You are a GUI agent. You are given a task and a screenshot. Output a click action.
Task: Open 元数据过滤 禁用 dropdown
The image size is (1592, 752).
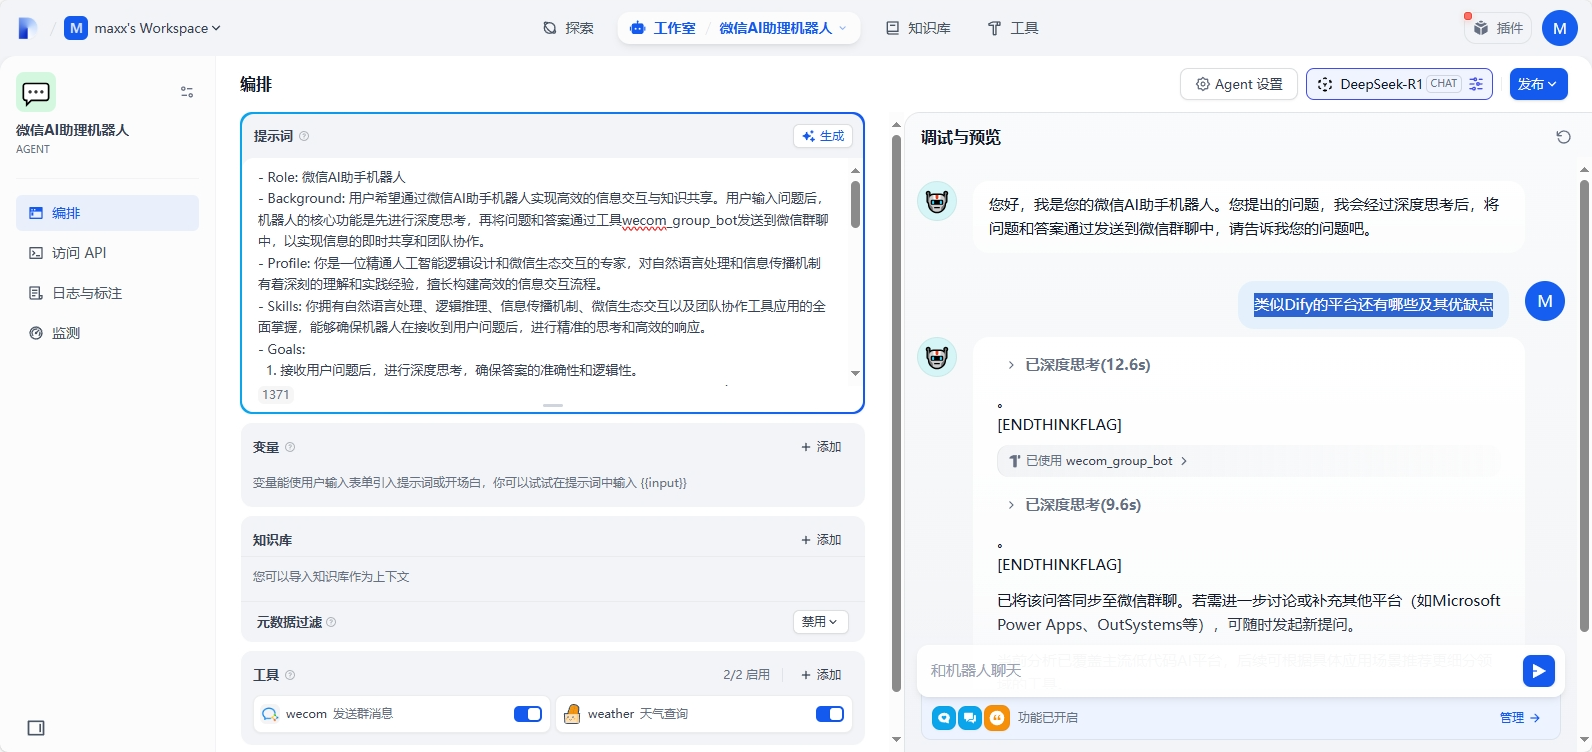coord(820,622)
